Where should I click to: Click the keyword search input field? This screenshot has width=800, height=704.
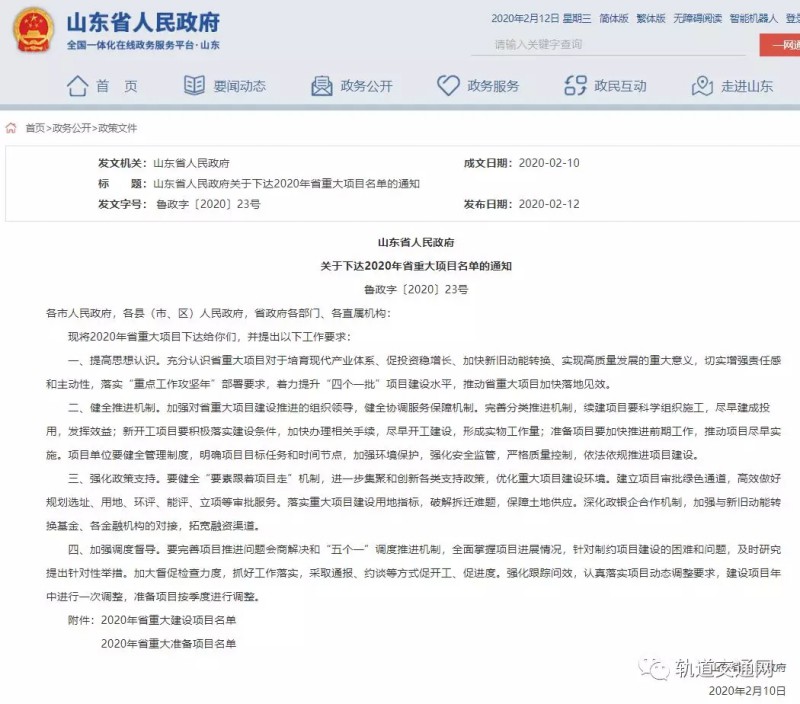tap(620, 44)
